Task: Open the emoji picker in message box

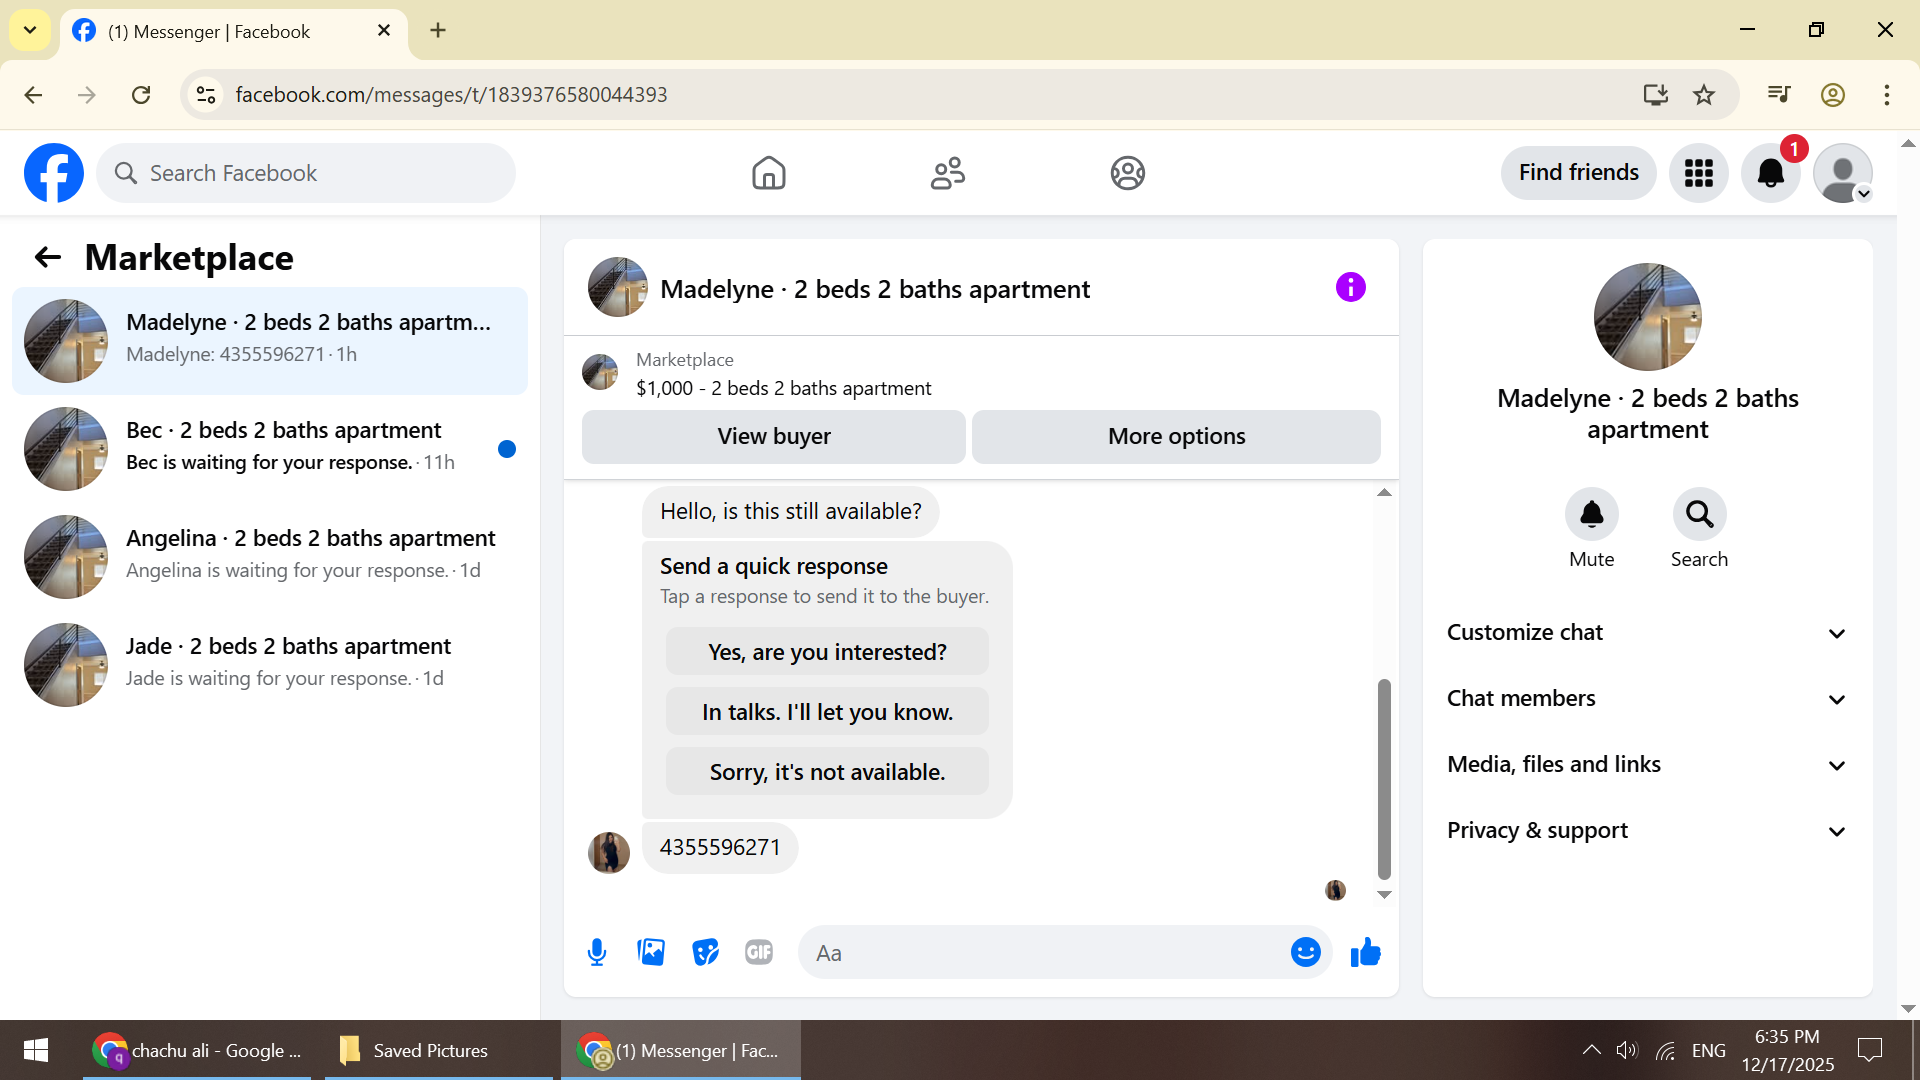Action: click(1305, 952)
